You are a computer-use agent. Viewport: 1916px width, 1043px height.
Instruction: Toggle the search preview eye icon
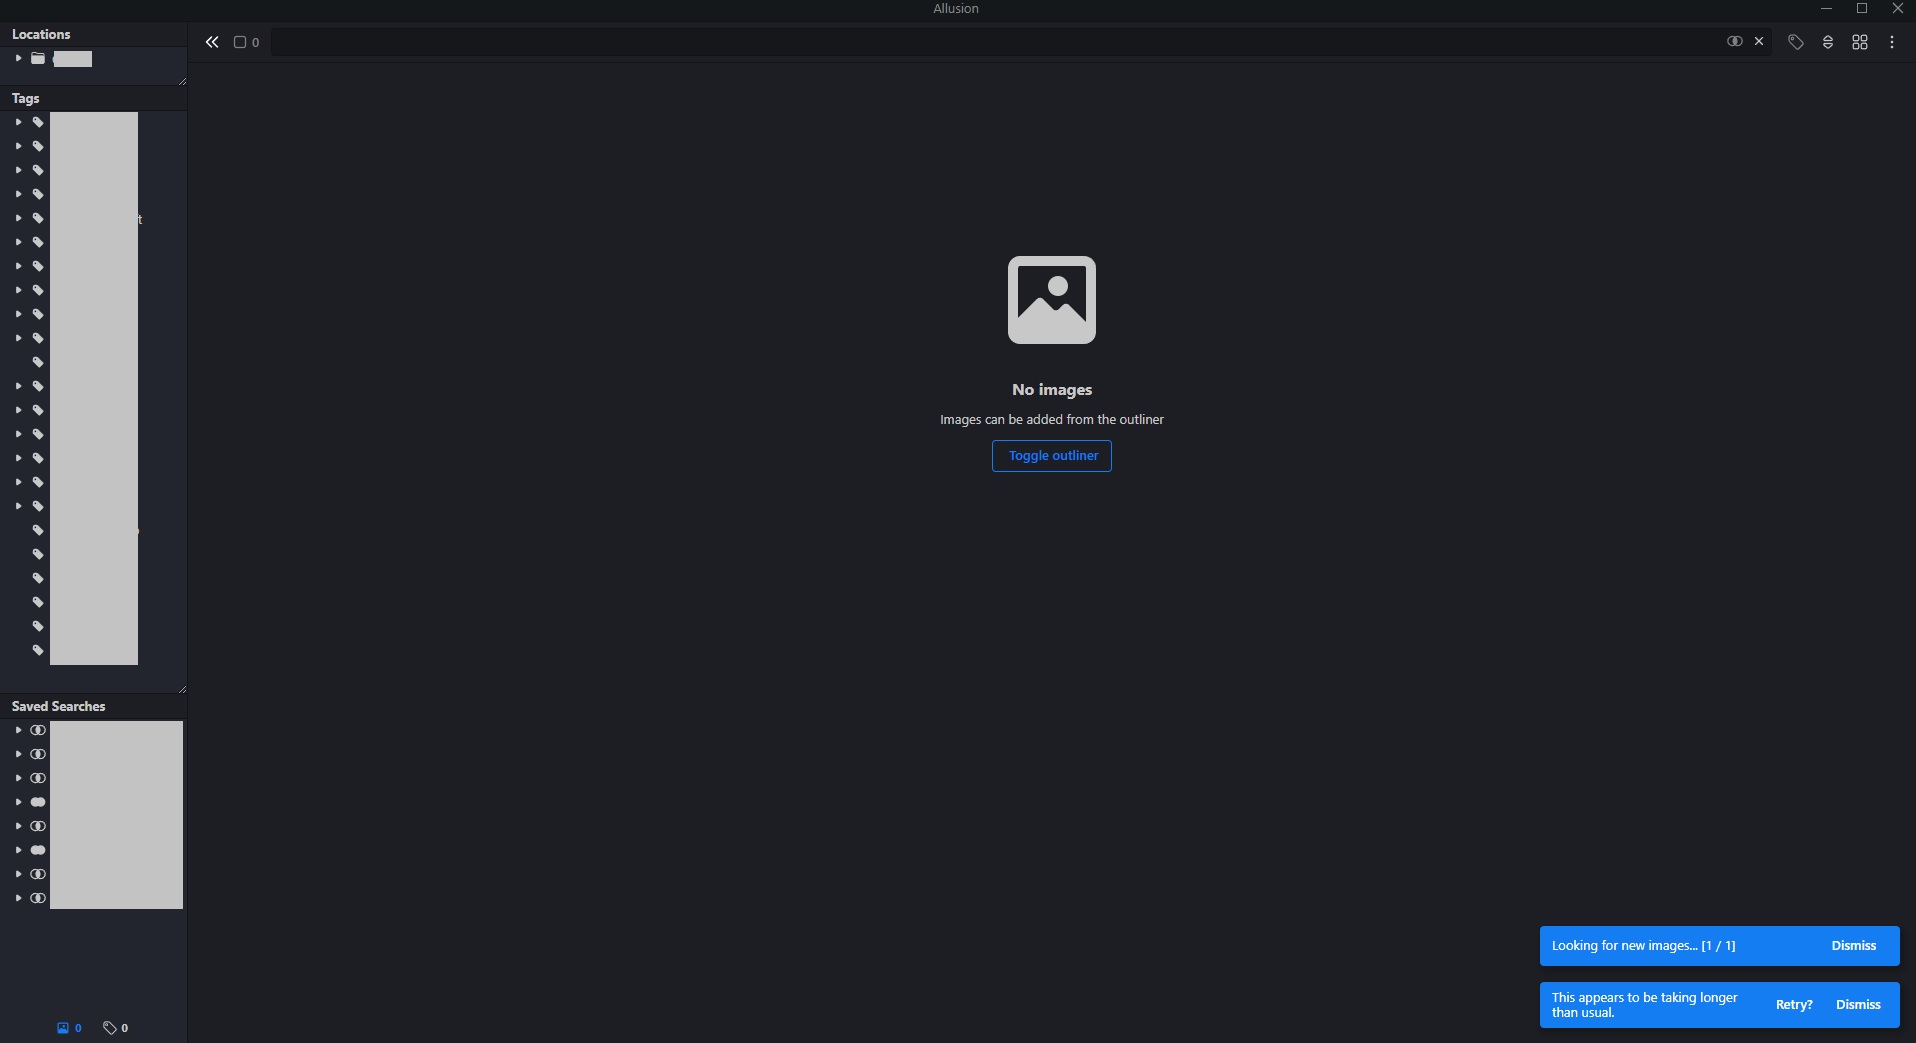[1736, 41]
